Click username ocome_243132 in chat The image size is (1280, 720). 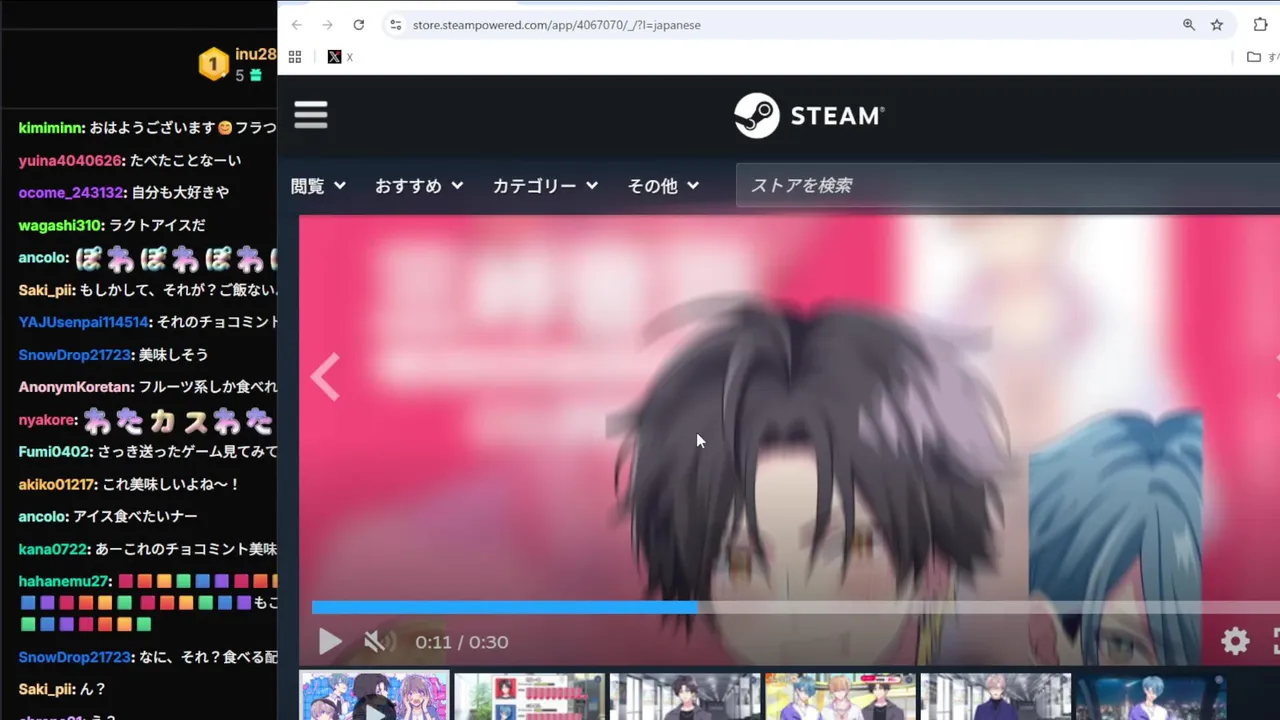[x=72, y=192]
